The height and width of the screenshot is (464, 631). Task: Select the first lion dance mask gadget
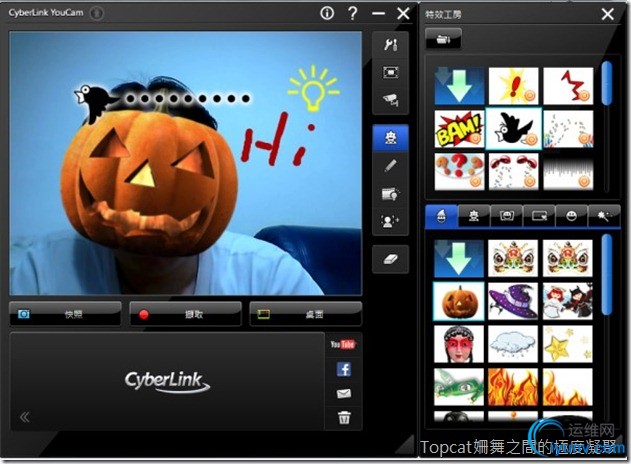[x=513, y=258]
